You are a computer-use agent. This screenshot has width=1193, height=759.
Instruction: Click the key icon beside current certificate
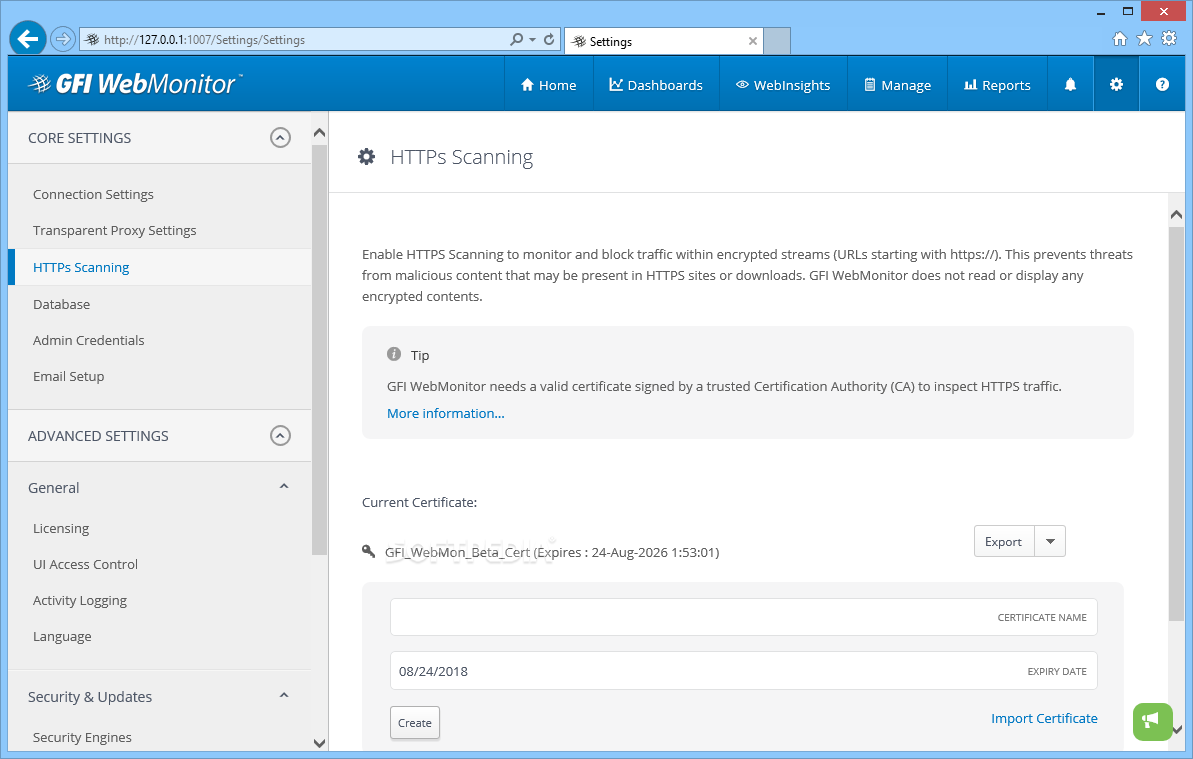click(368, 551)
